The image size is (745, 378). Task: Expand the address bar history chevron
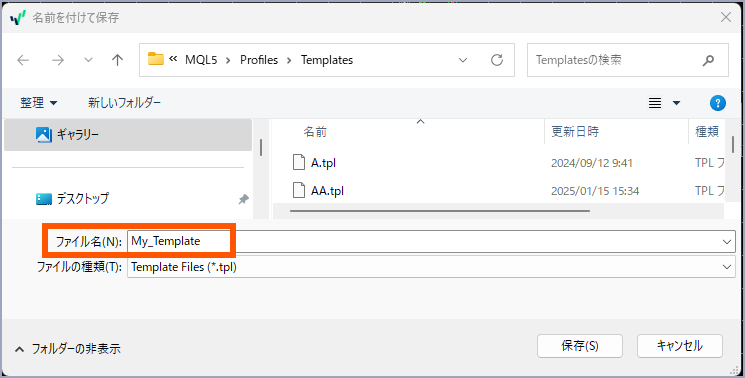[463, 60]
